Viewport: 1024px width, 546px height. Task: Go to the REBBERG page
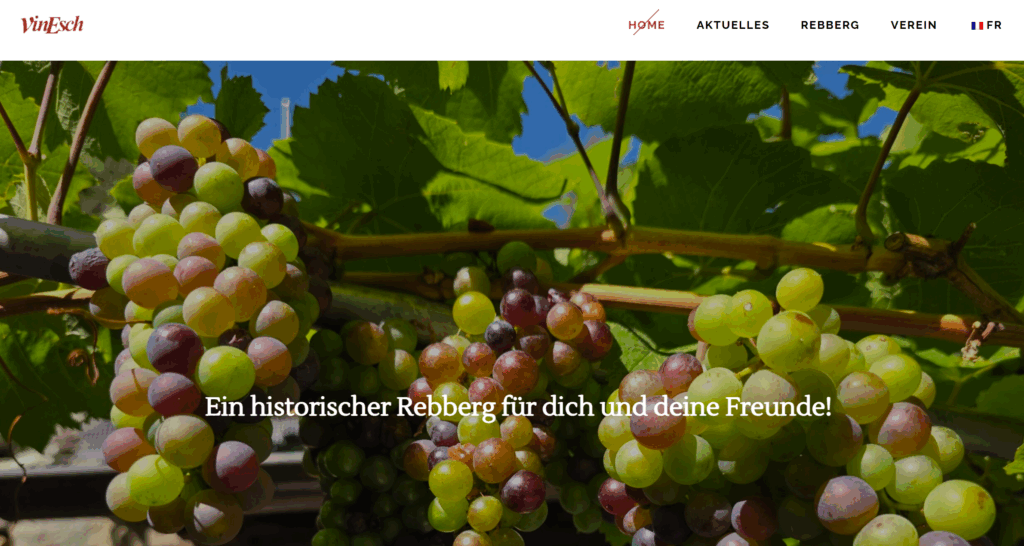[830, 25]
